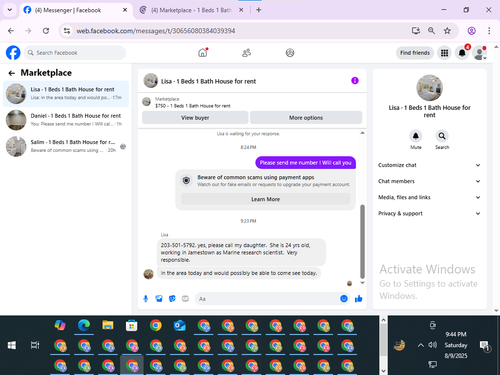Open the $750 1 Beds listing link
500x375 pixels.
193,106
